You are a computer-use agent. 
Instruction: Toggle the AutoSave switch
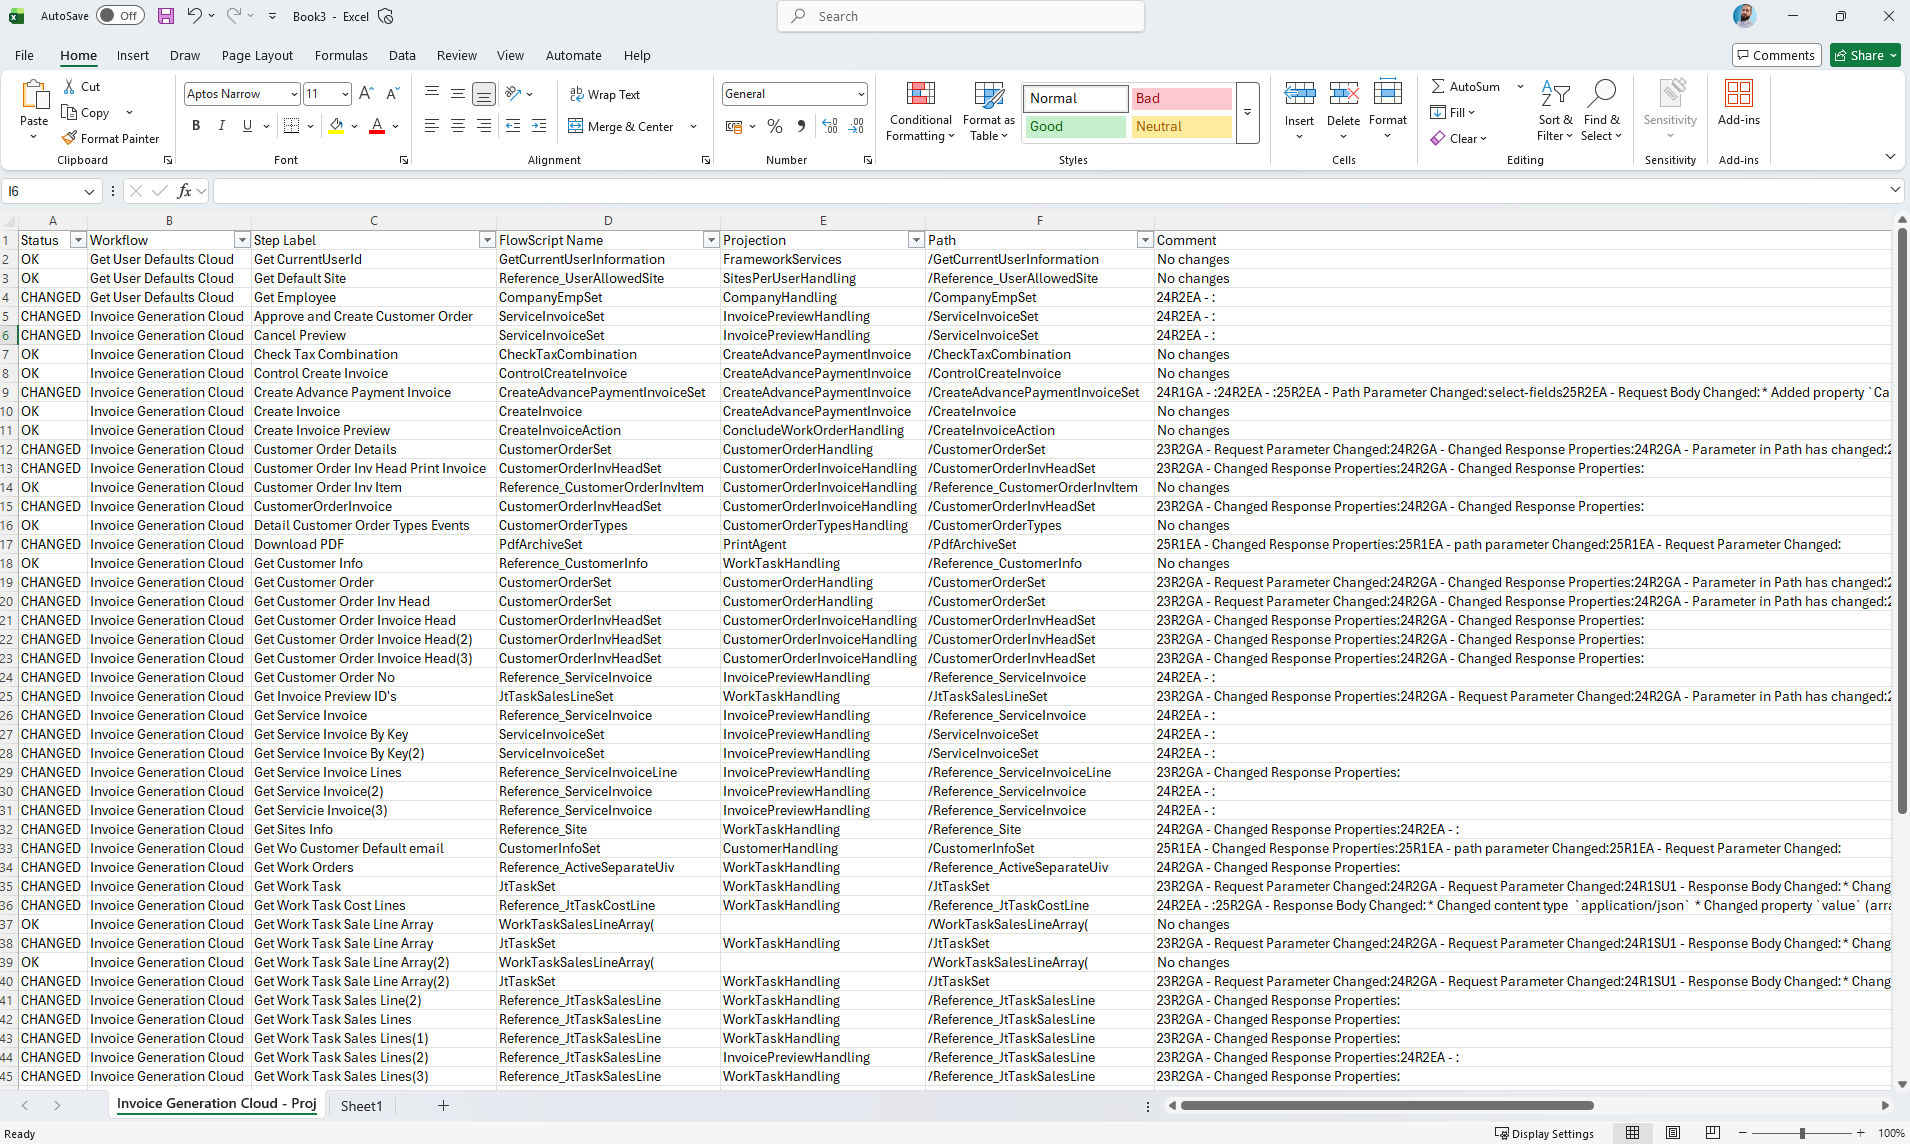tap(120, 16)
